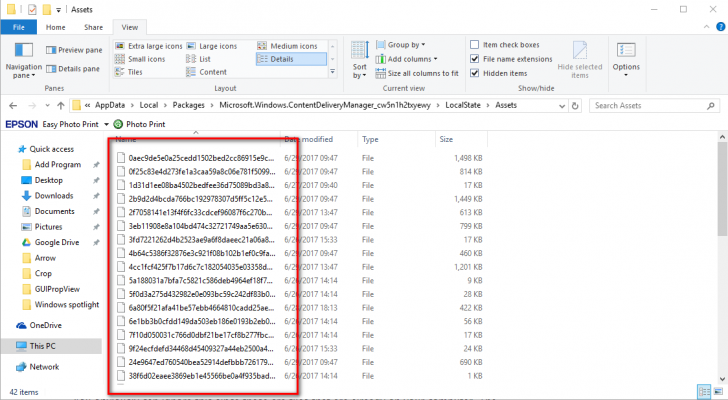Sort by the Size column header
The width and height of the screenshot is (728, 400).
tap(462, 139)
